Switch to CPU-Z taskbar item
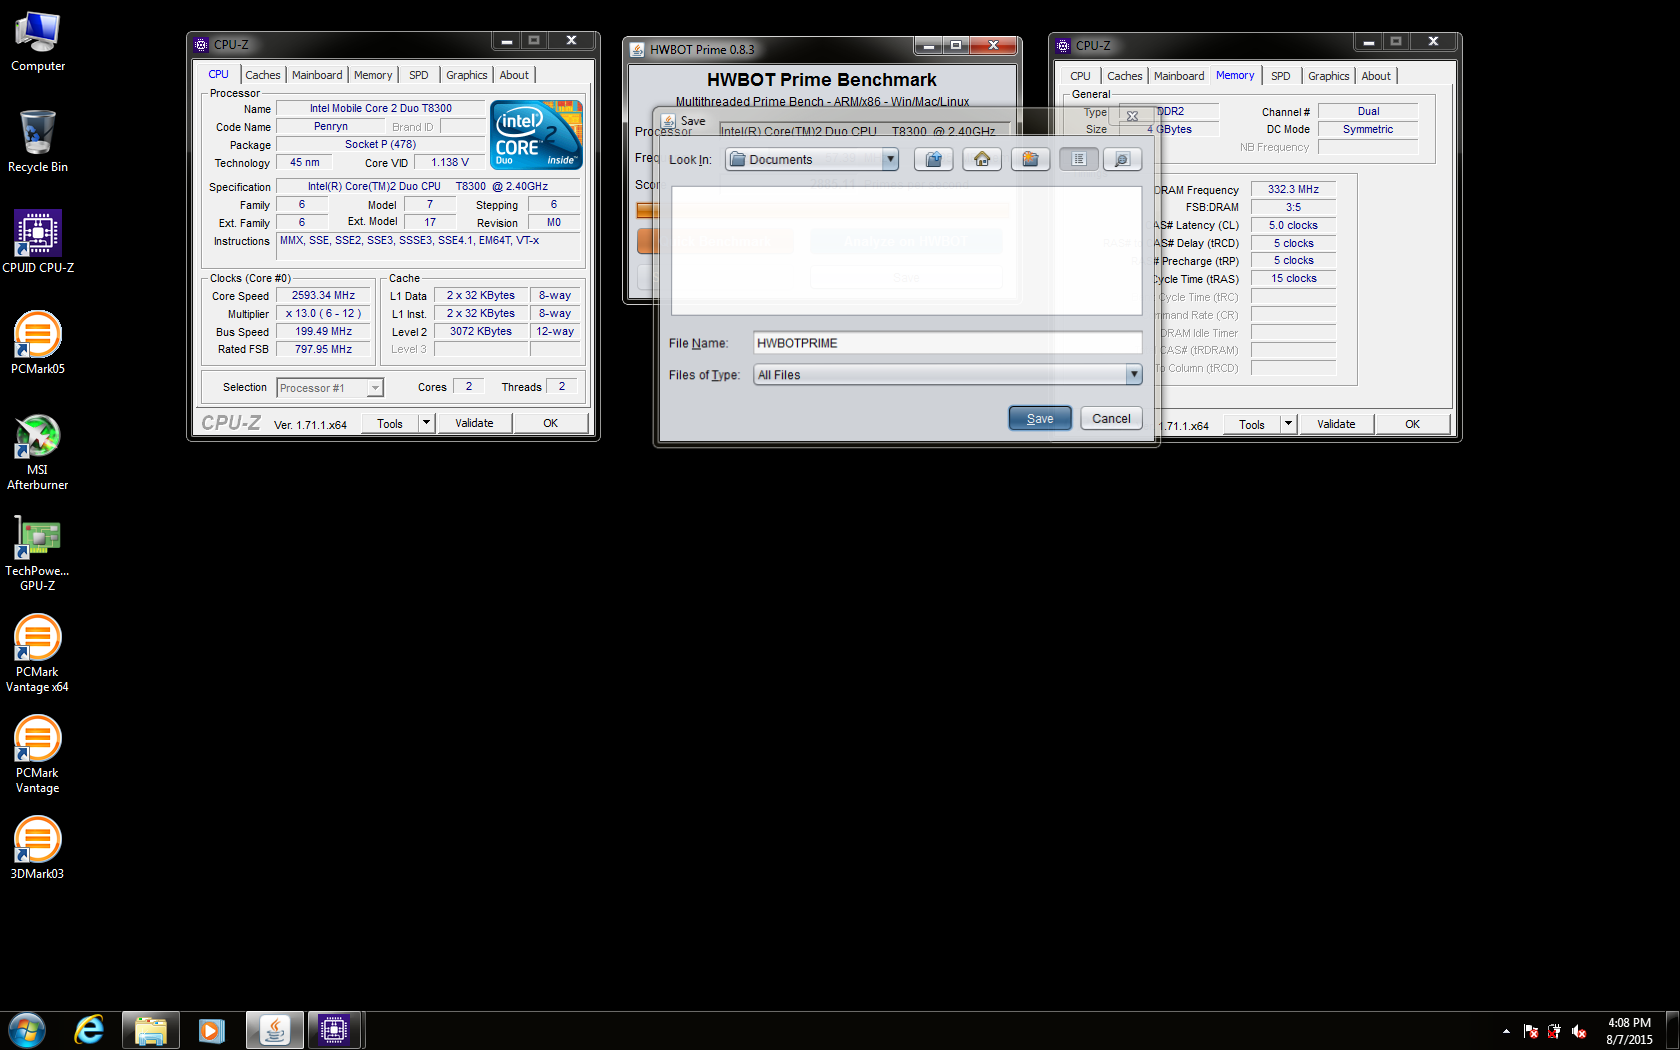Image resolution: width=1680 pixels, height=1050 pixels. coord(334,1030)
